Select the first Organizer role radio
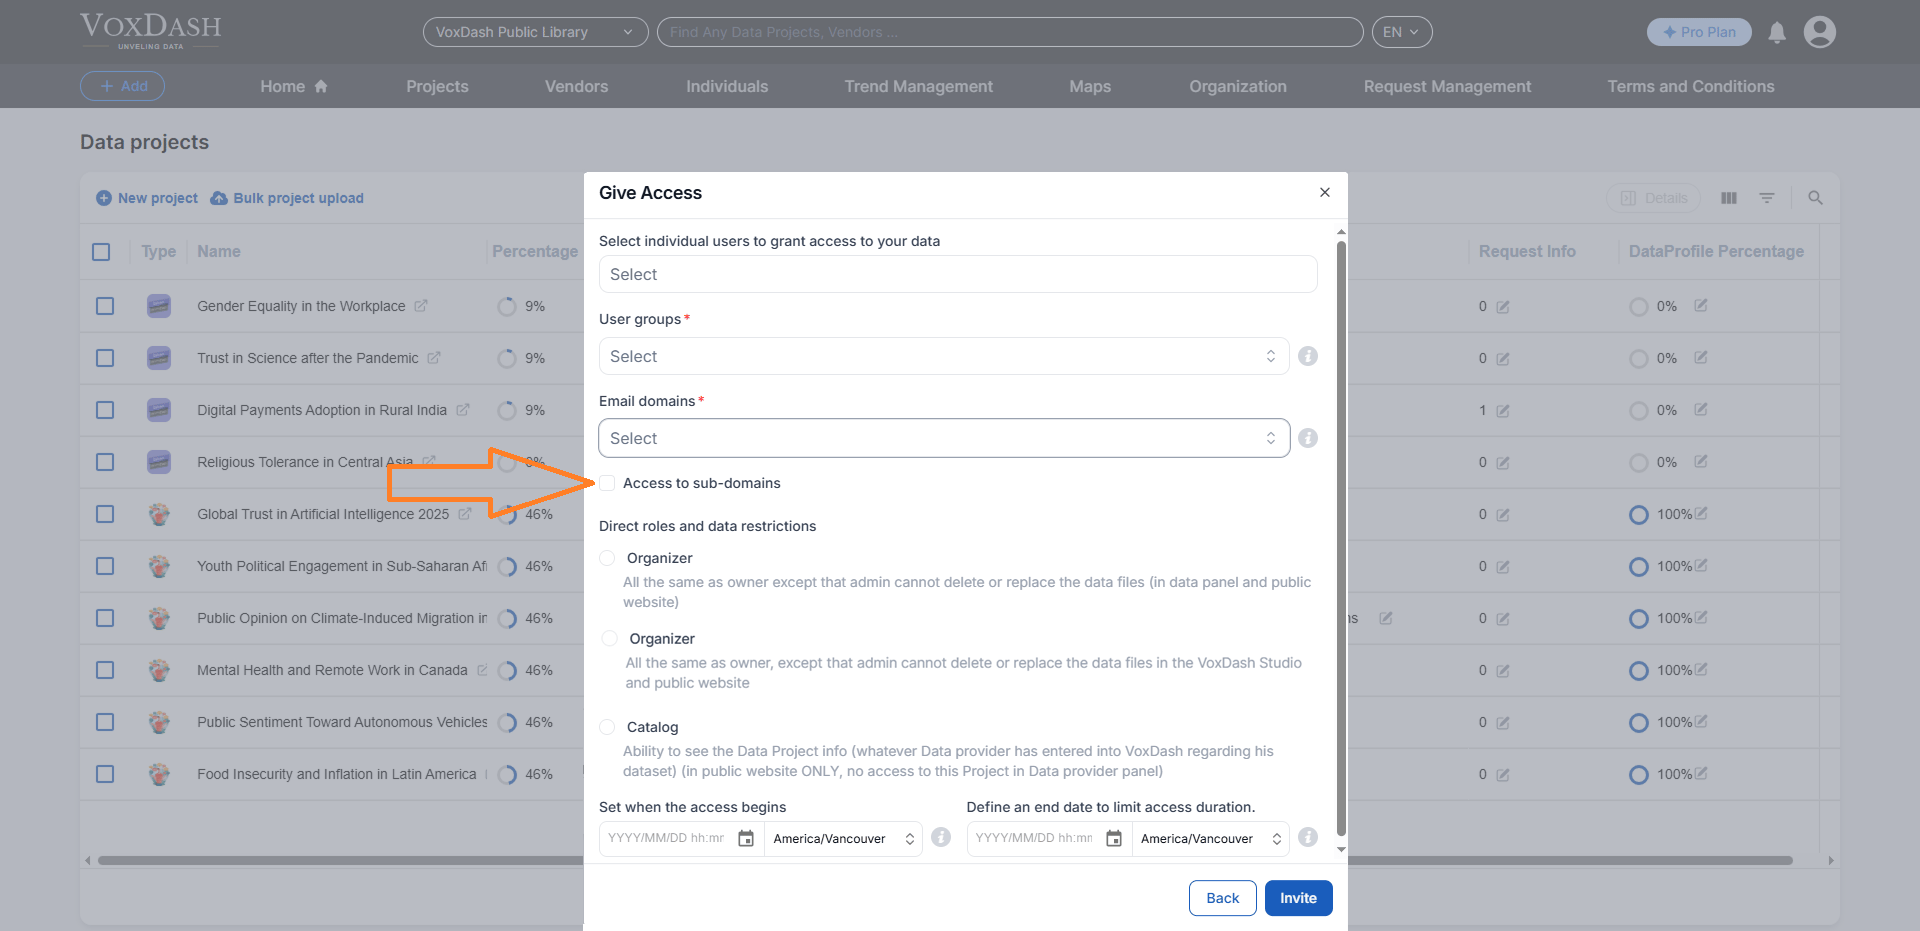Viewport: 1920px width, 931px height. (607, 558)
